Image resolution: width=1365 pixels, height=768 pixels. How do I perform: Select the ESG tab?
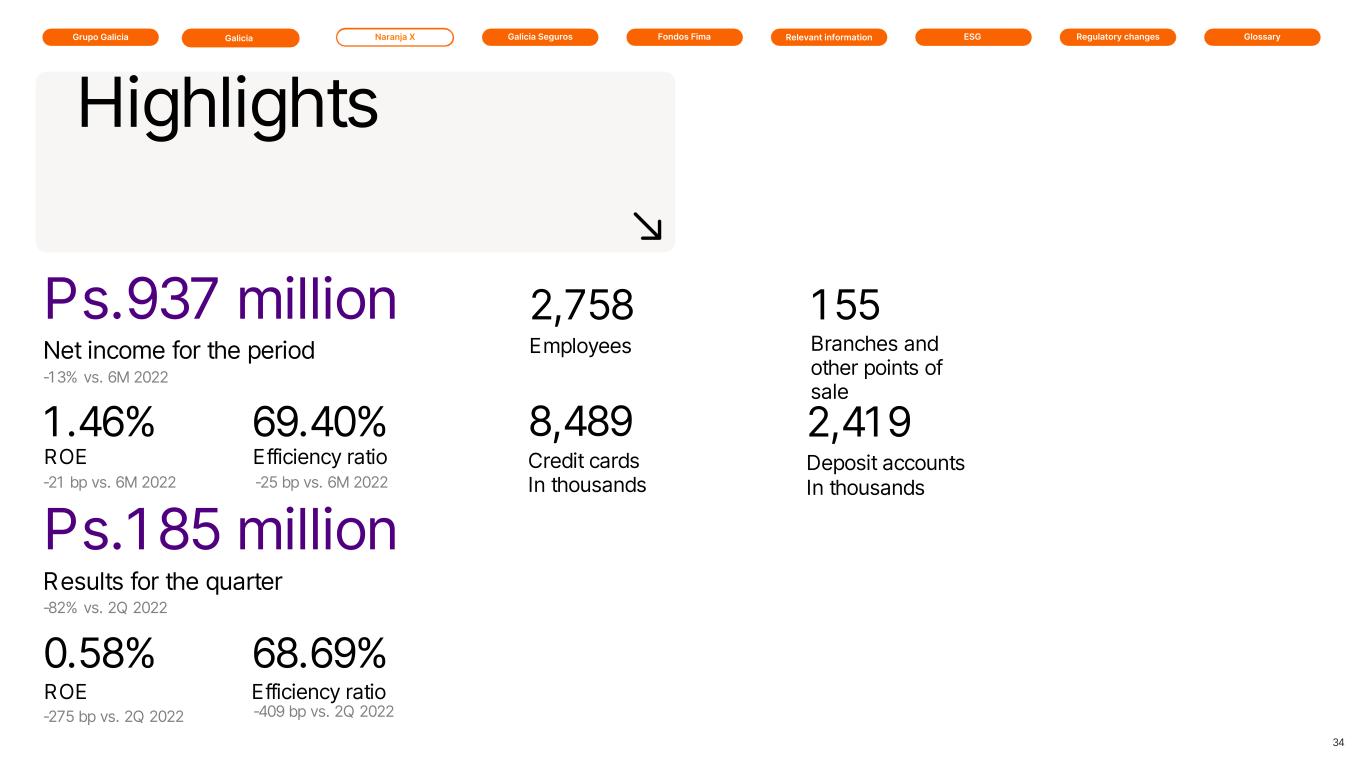(973, 37)
